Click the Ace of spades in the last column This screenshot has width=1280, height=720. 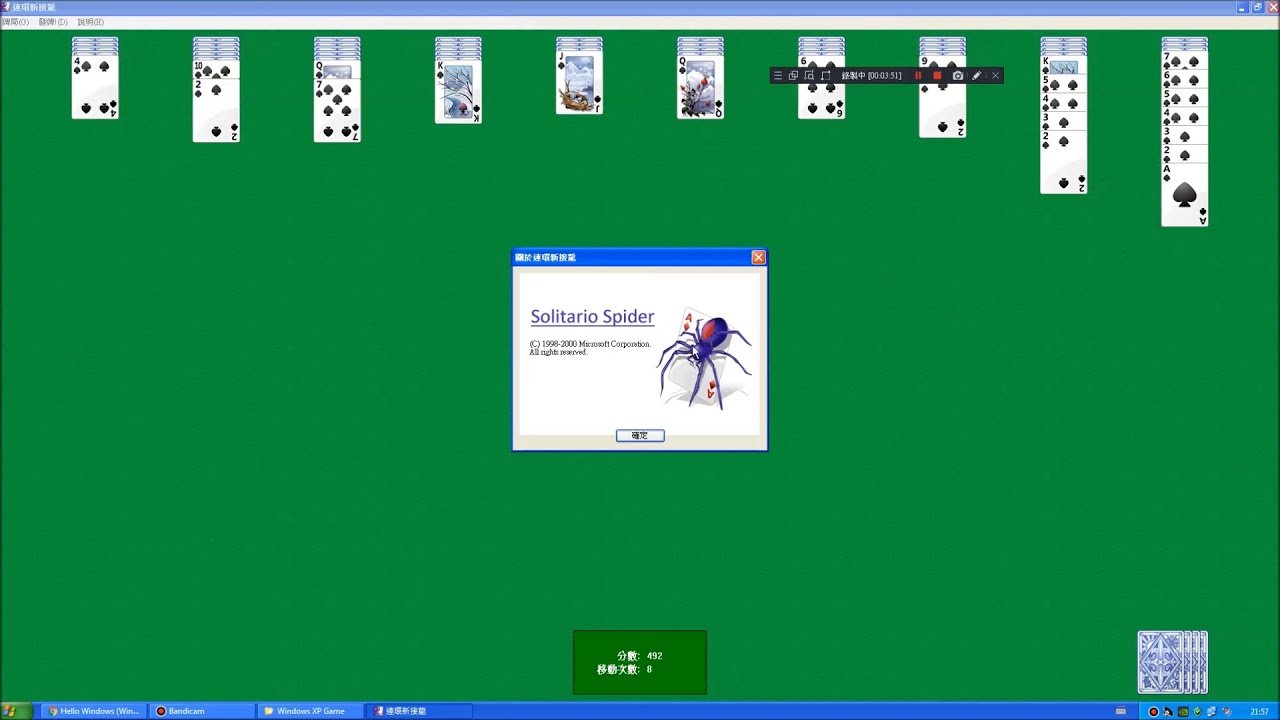coord(1184,195)
